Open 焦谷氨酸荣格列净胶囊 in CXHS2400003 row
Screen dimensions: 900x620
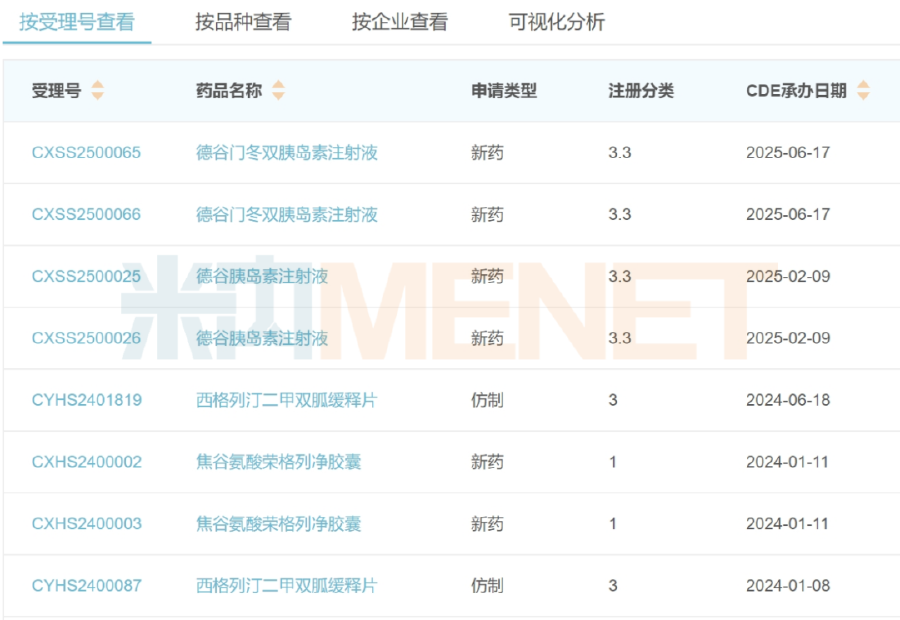click(x=279, y=524)
